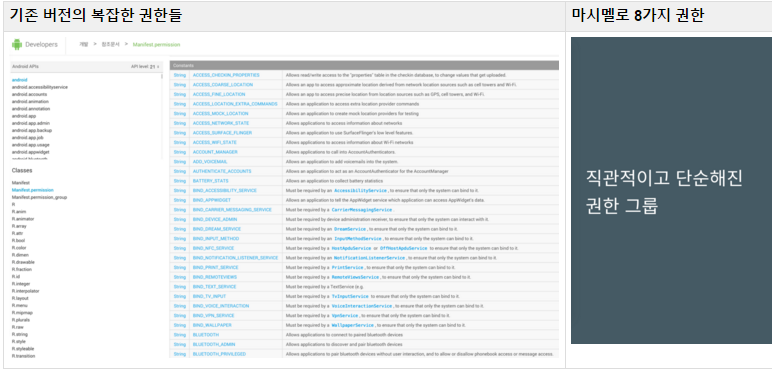Click the 개발 breadcrumb link
The height and width of the screenshot is (372, 774).
coord(83,44)
